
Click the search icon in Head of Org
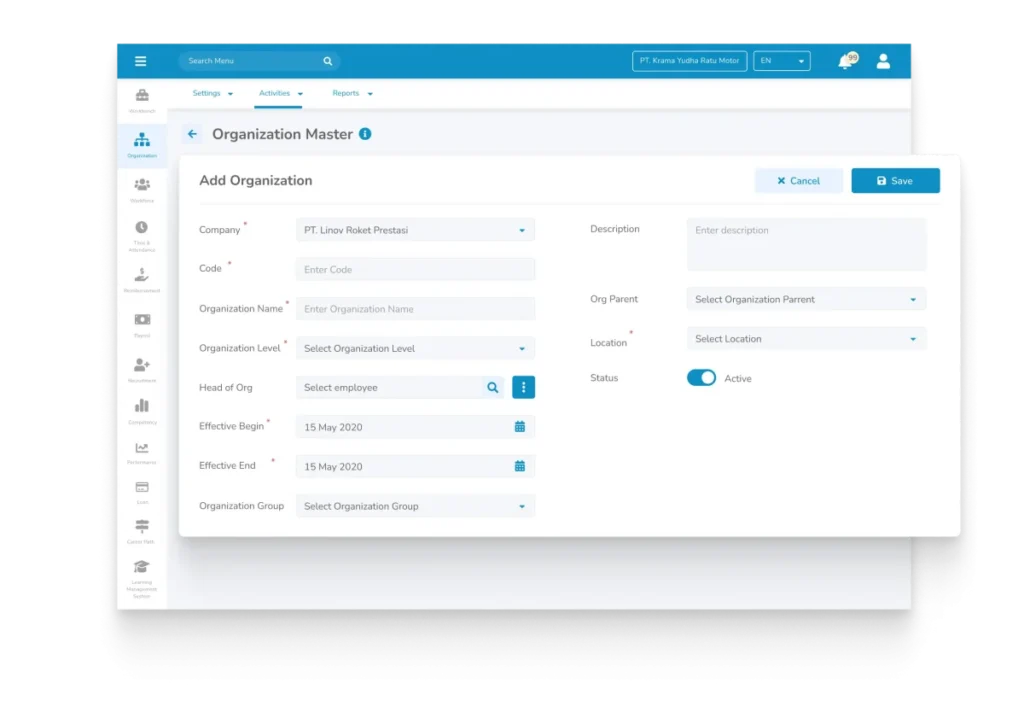pos(492,387)
